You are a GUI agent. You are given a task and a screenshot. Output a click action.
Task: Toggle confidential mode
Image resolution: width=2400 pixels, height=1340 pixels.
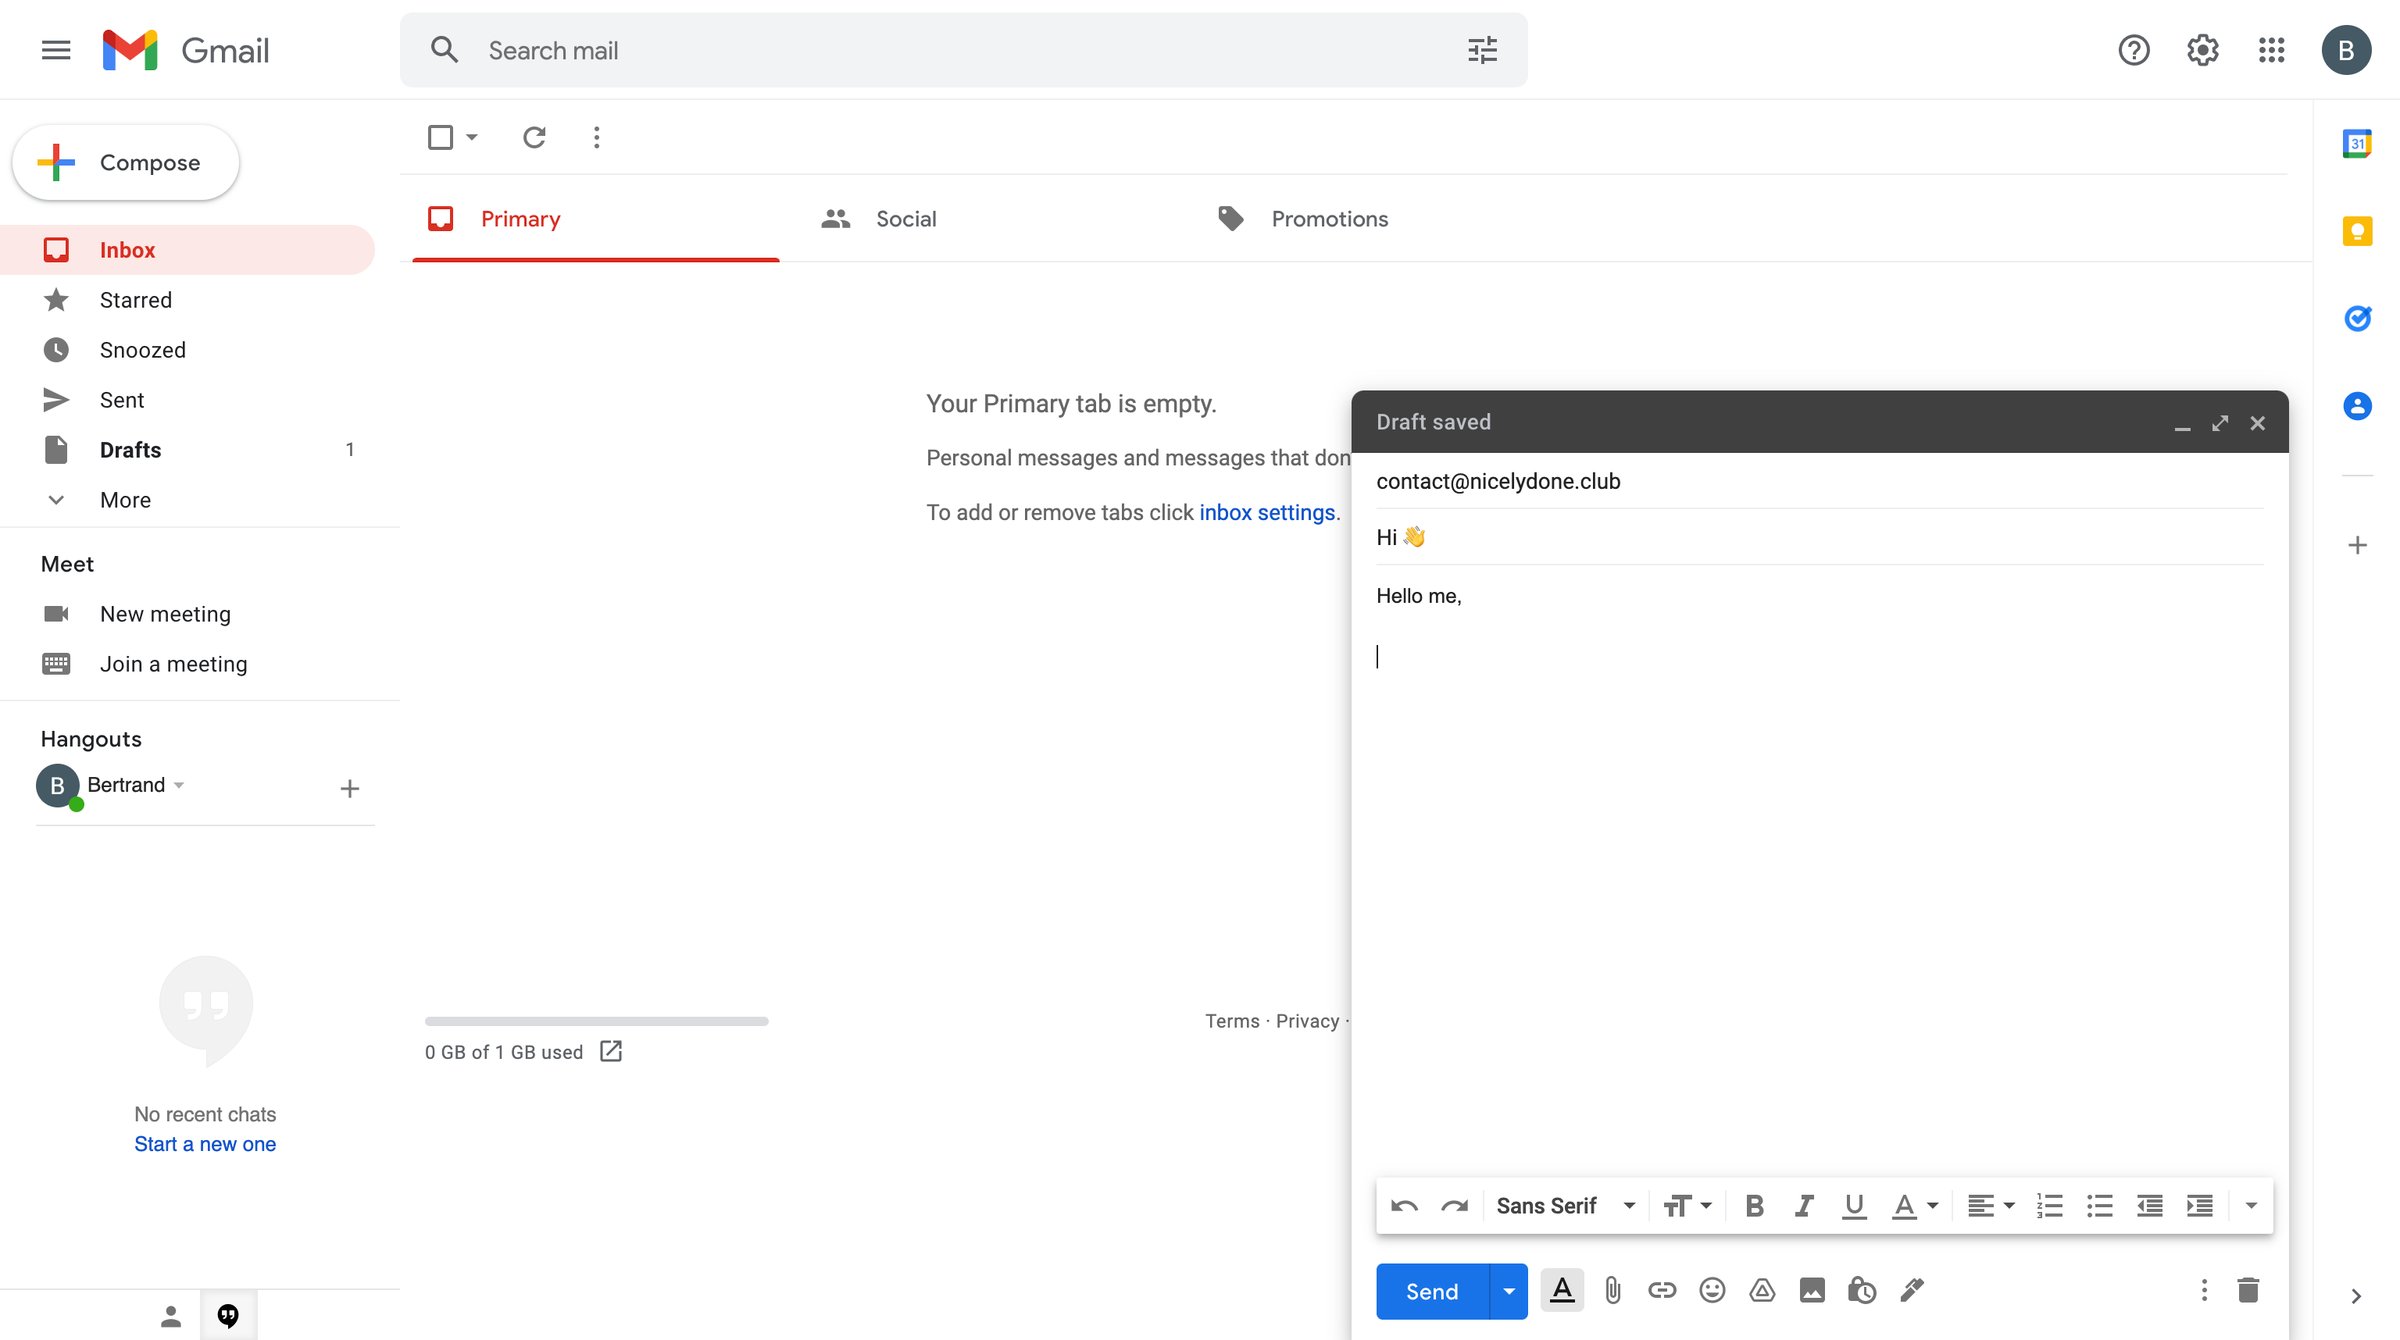(x=1862, y=1291)
